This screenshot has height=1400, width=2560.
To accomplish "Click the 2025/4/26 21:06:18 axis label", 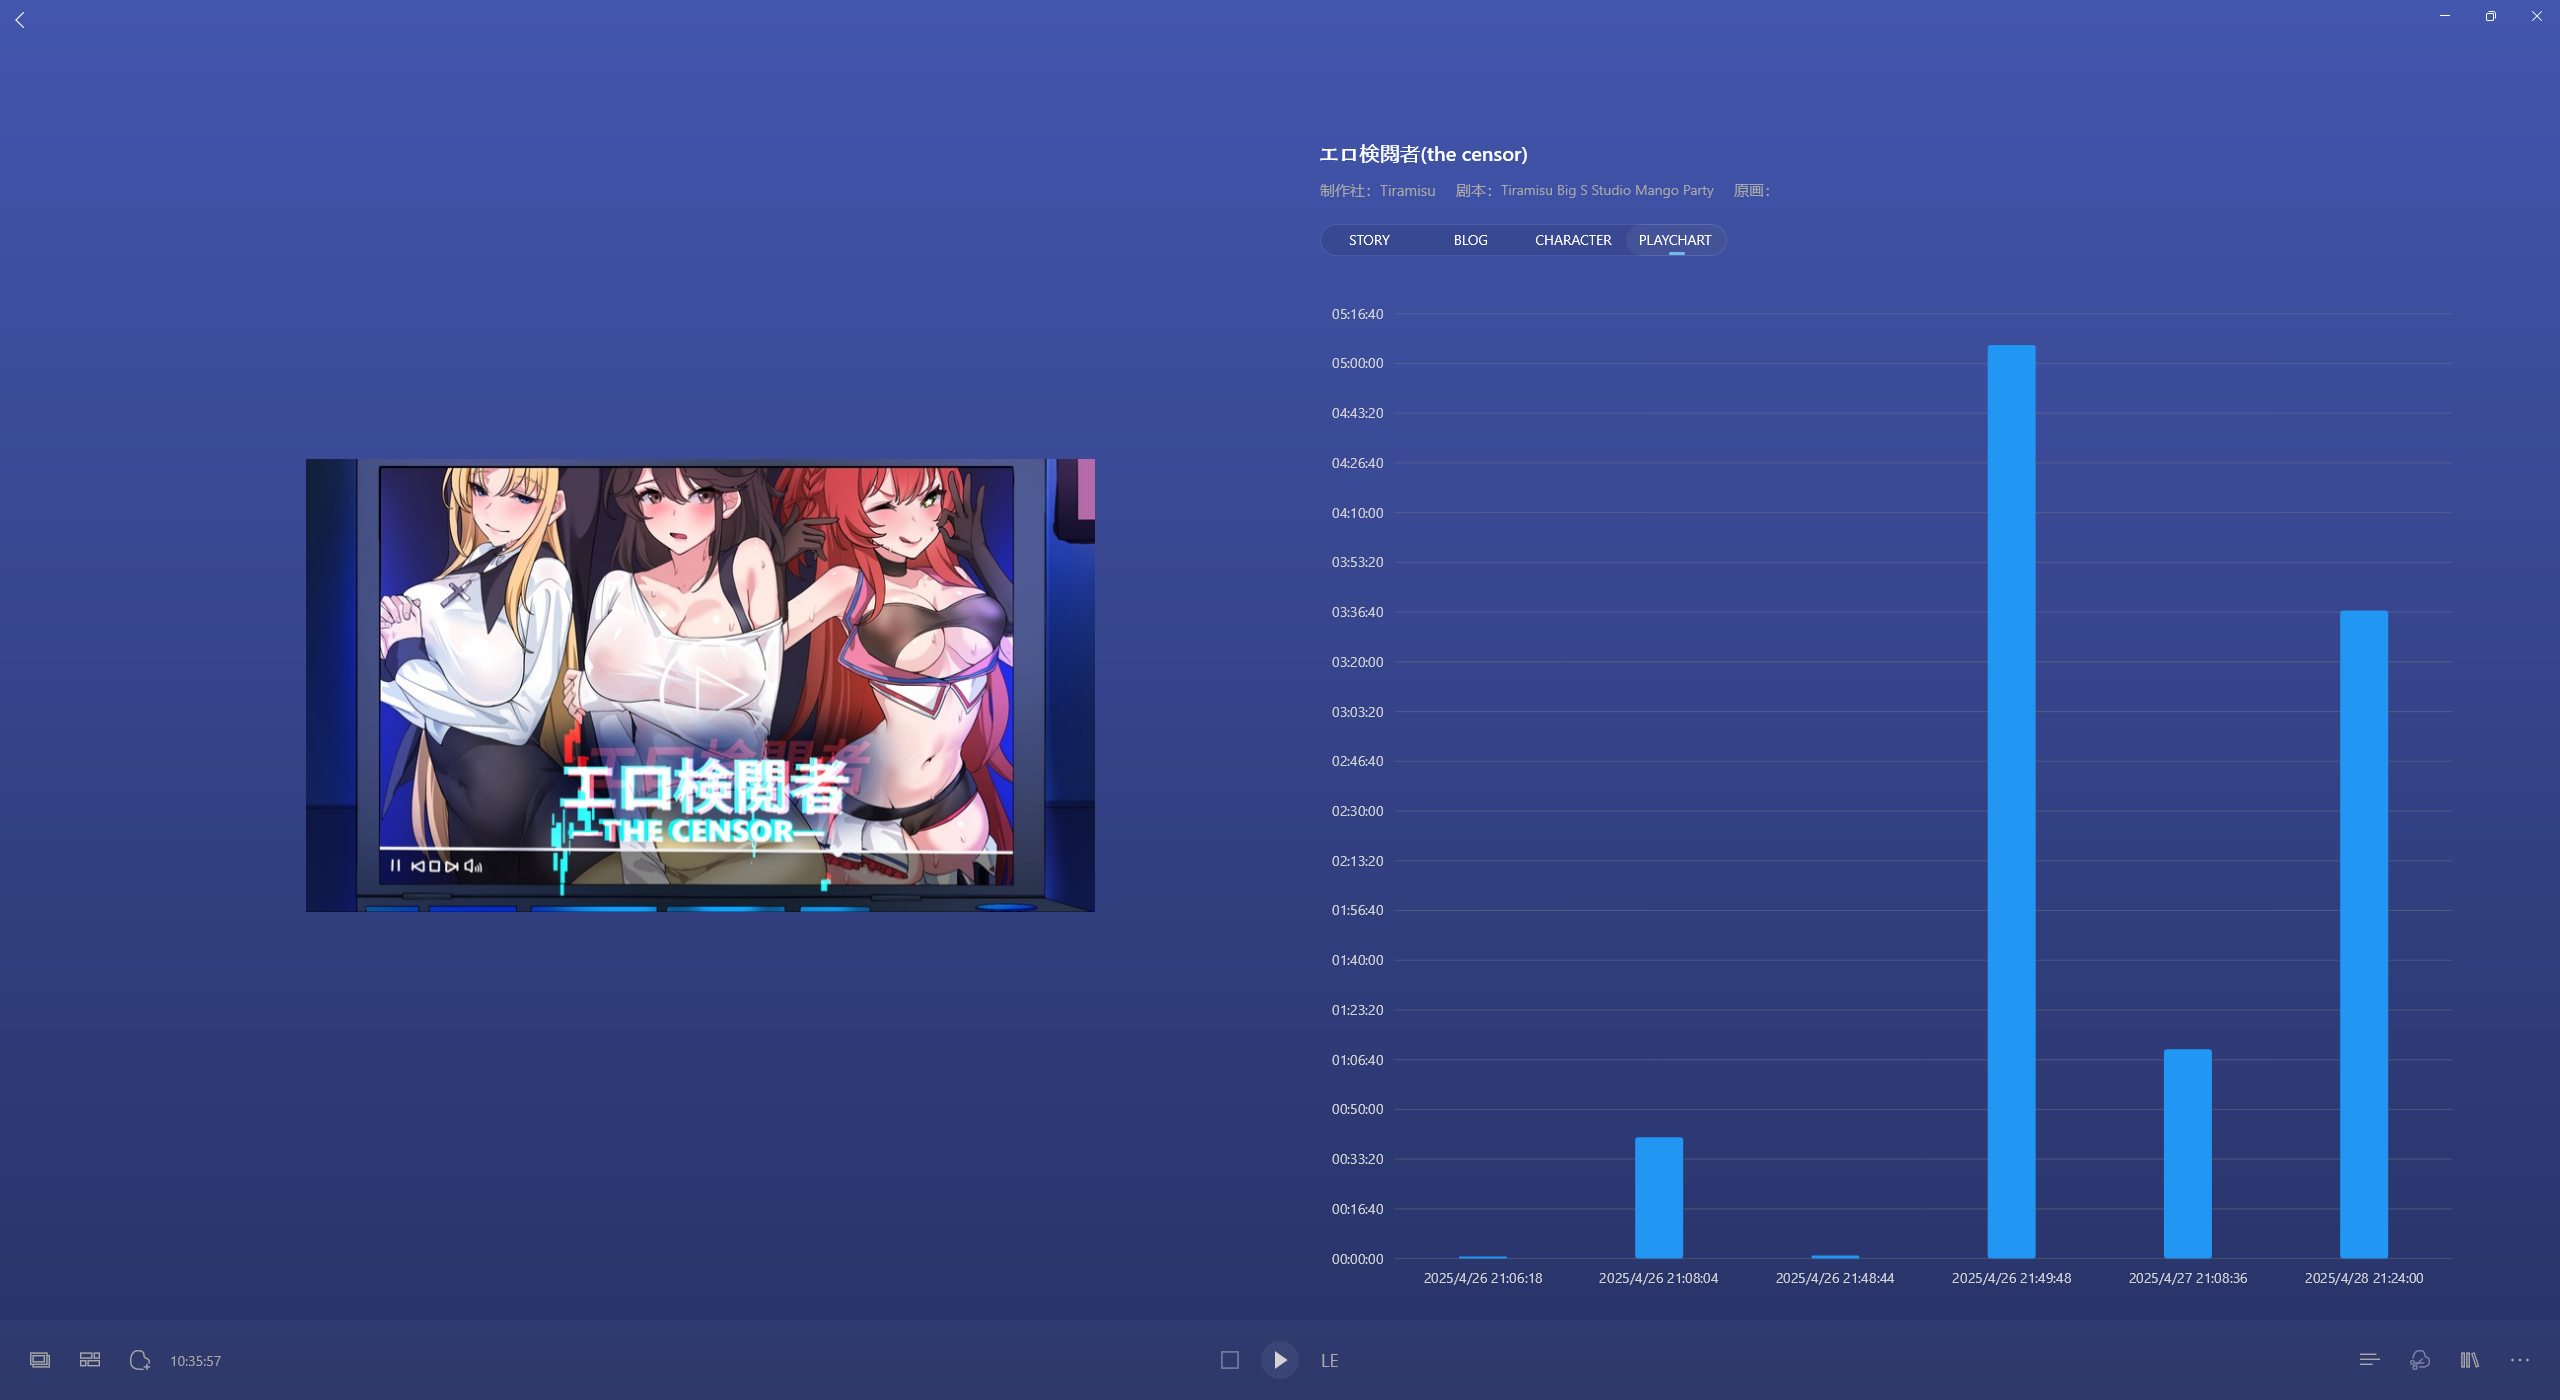I will tap(1483, 1278).
